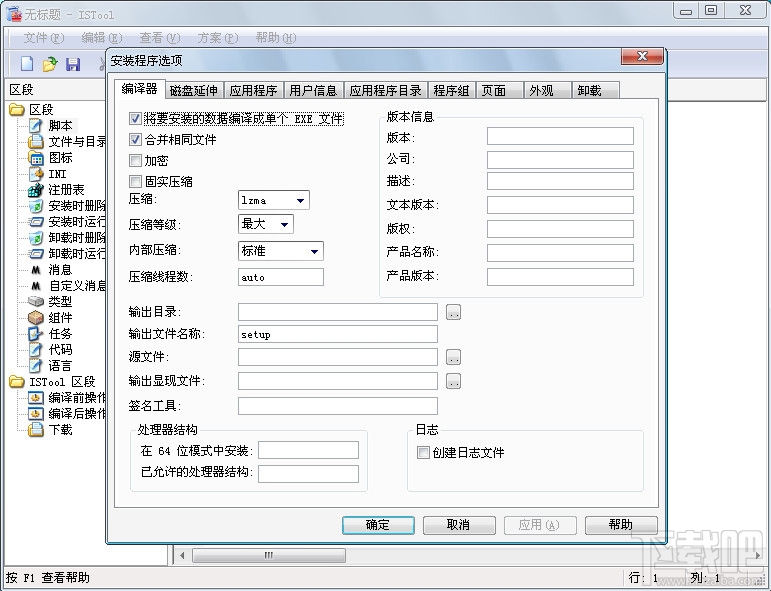Image resolution: width=771 pixels, height=591 pixels.
Task: Select the 安装时运行 tree icon
Action: (x=36, y=222)
